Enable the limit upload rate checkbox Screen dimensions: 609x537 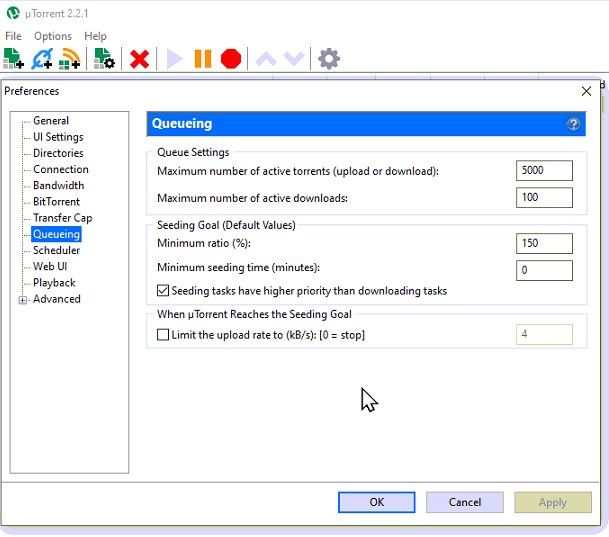[164, 335]
